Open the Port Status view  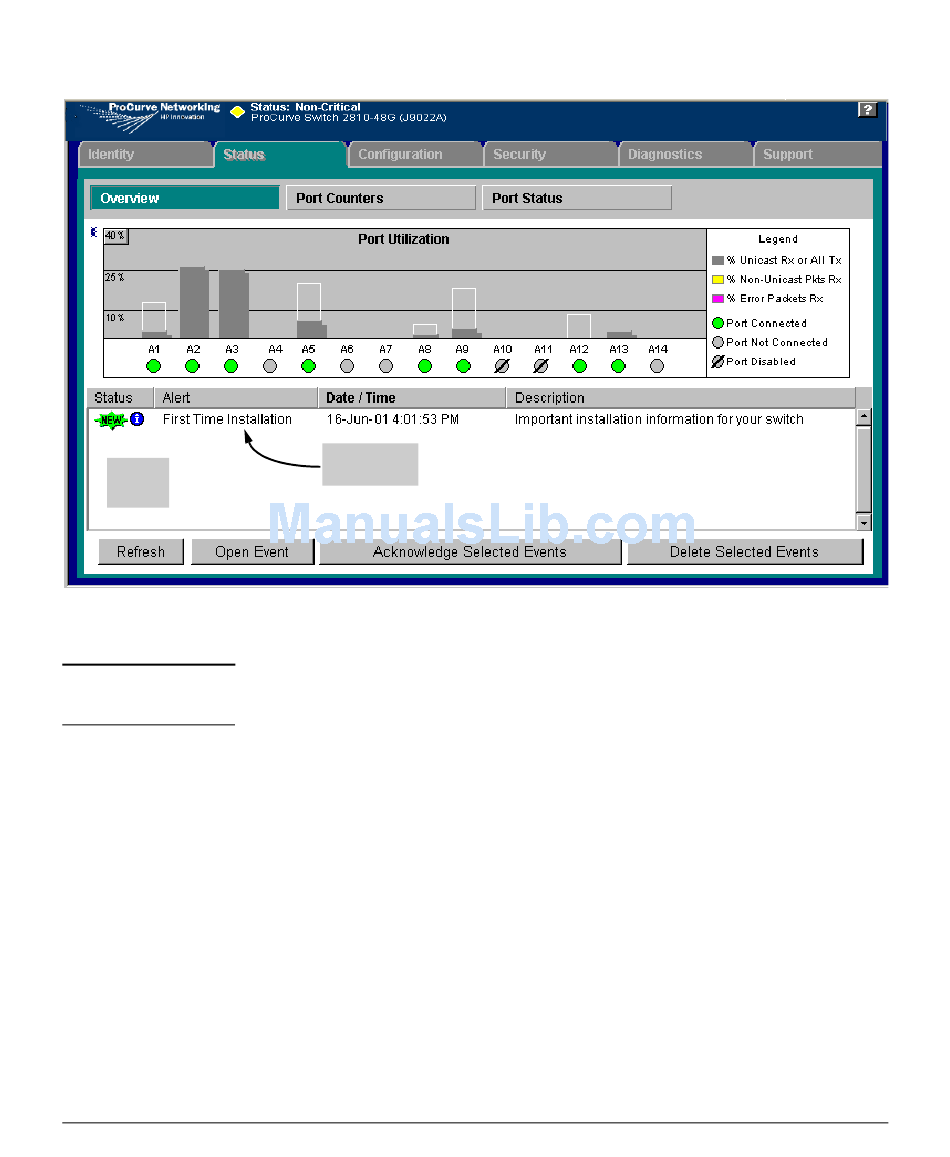[577, 198]
